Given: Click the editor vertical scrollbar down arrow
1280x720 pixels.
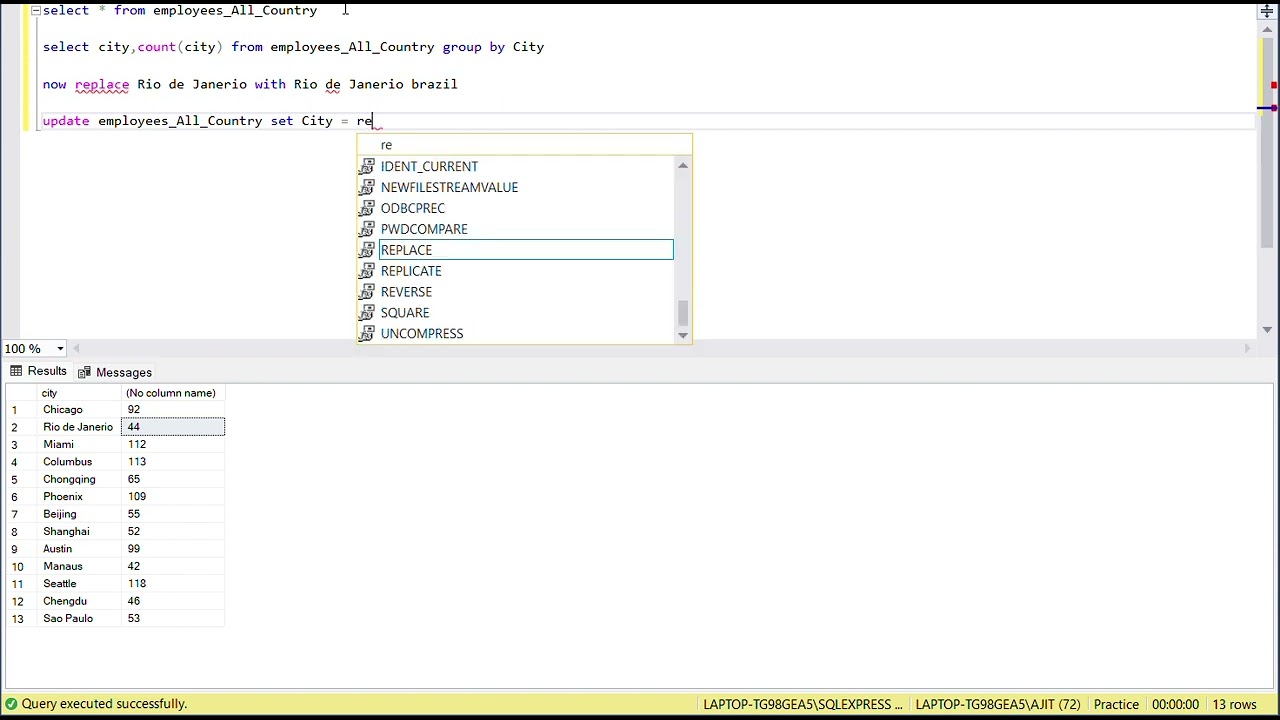Looking at the screenshot, I should pyautogui.click(x=1267, y=329).
